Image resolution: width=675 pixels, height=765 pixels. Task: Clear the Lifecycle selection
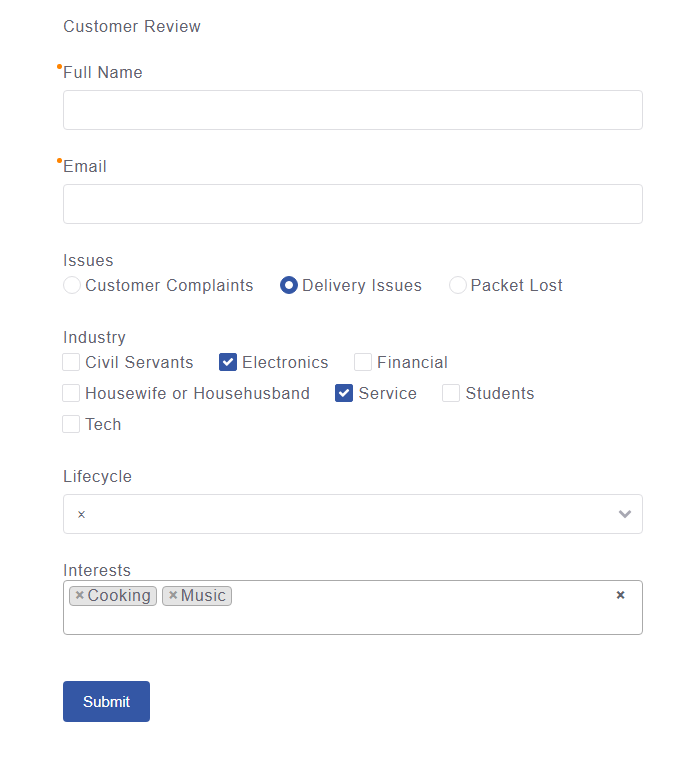(x=81, y=514)
